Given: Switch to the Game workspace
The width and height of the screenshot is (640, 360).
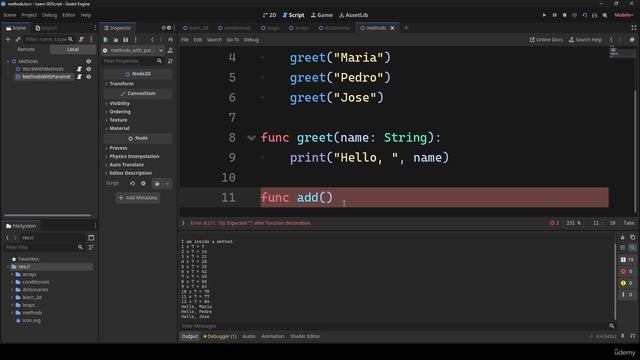Looking at the screenshot, I should [x=322, y=15].
